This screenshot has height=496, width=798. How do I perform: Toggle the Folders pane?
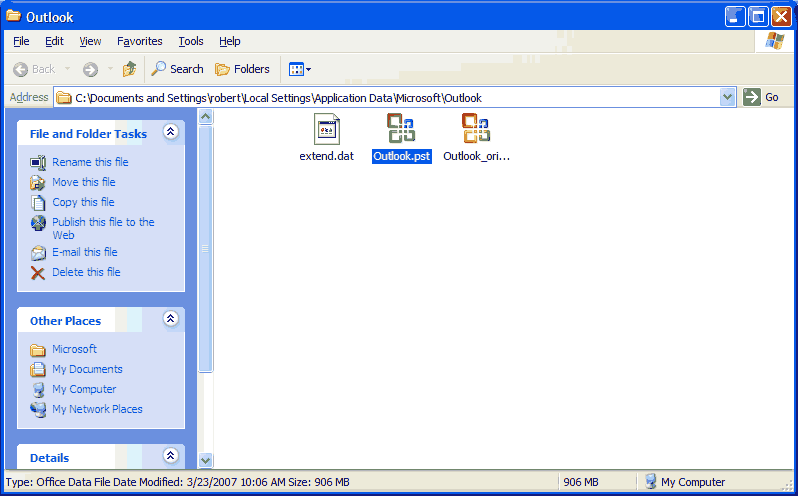point(242,69)
